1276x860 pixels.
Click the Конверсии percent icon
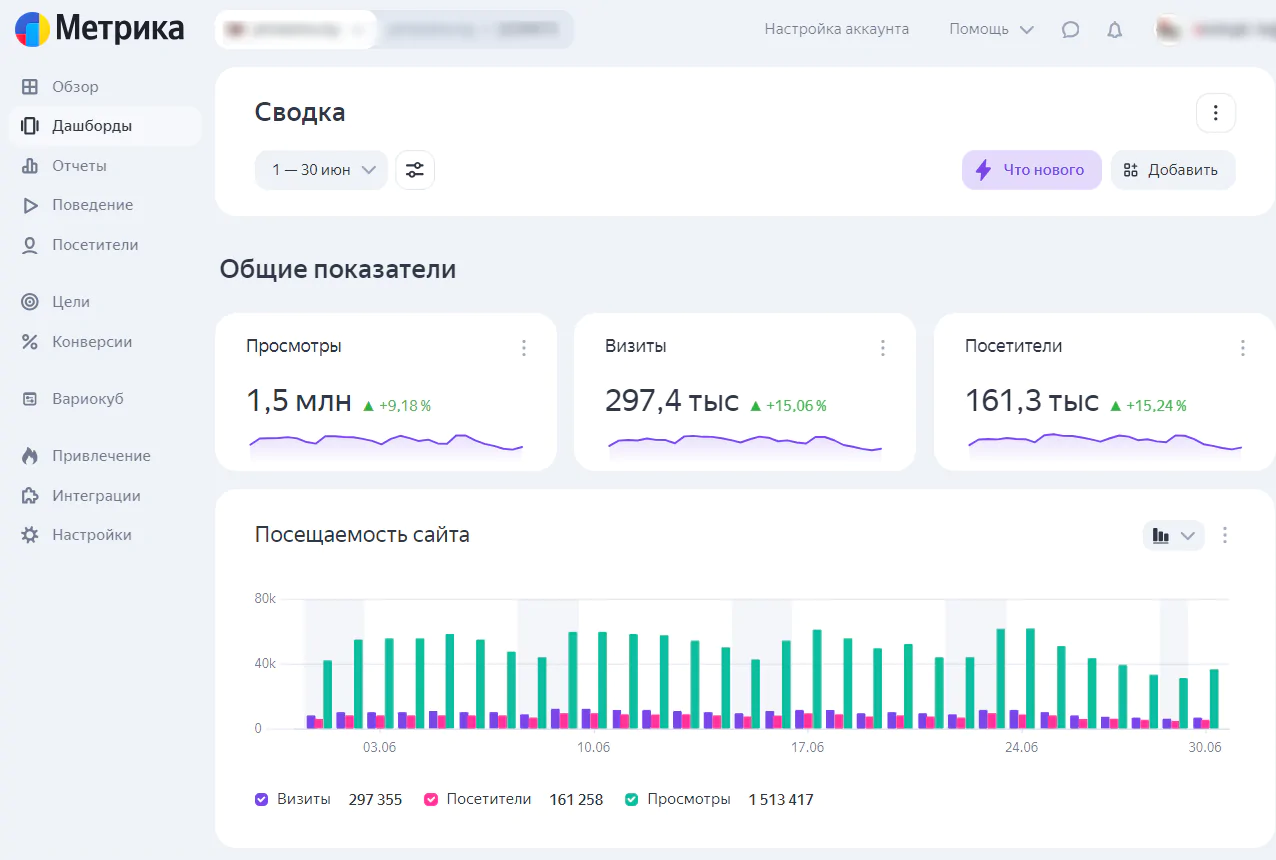[x=30, y=342]
